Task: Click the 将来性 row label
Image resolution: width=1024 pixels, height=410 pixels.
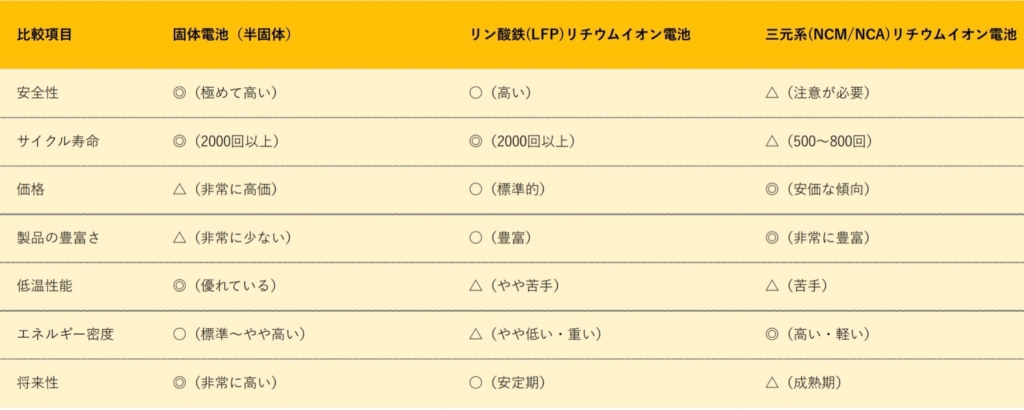Action: click(x=37, y=383)
